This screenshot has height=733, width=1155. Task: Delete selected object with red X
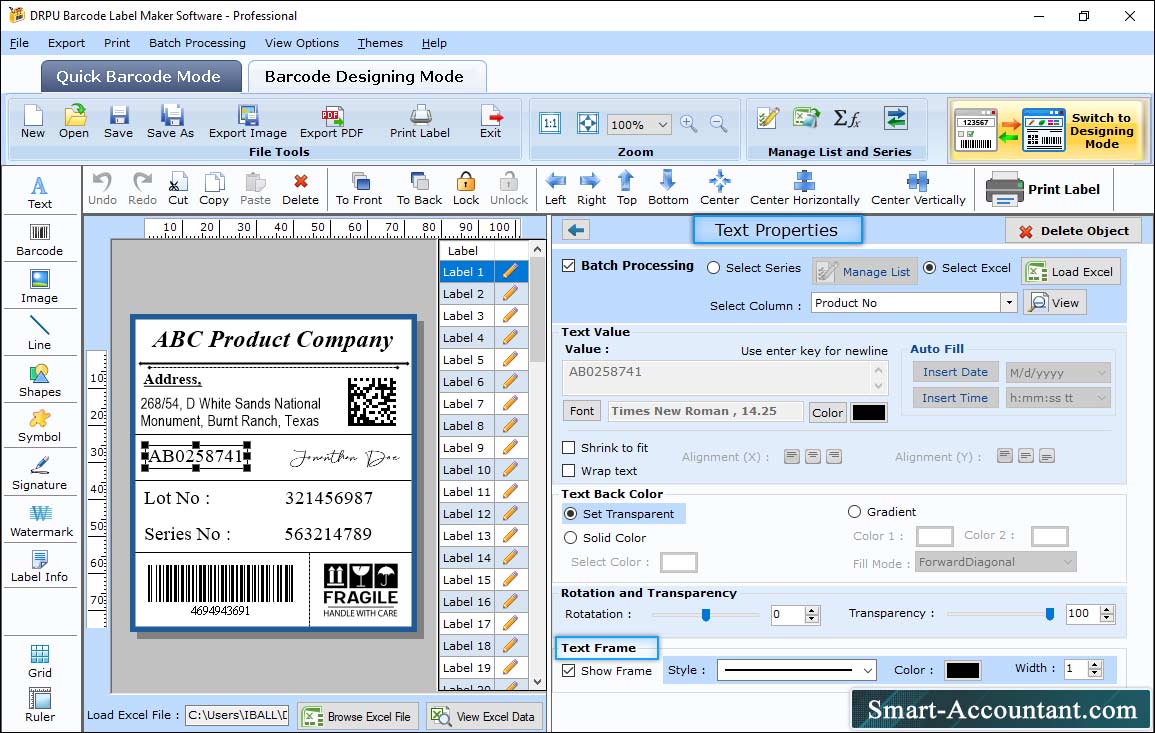[x=301, y=189]
